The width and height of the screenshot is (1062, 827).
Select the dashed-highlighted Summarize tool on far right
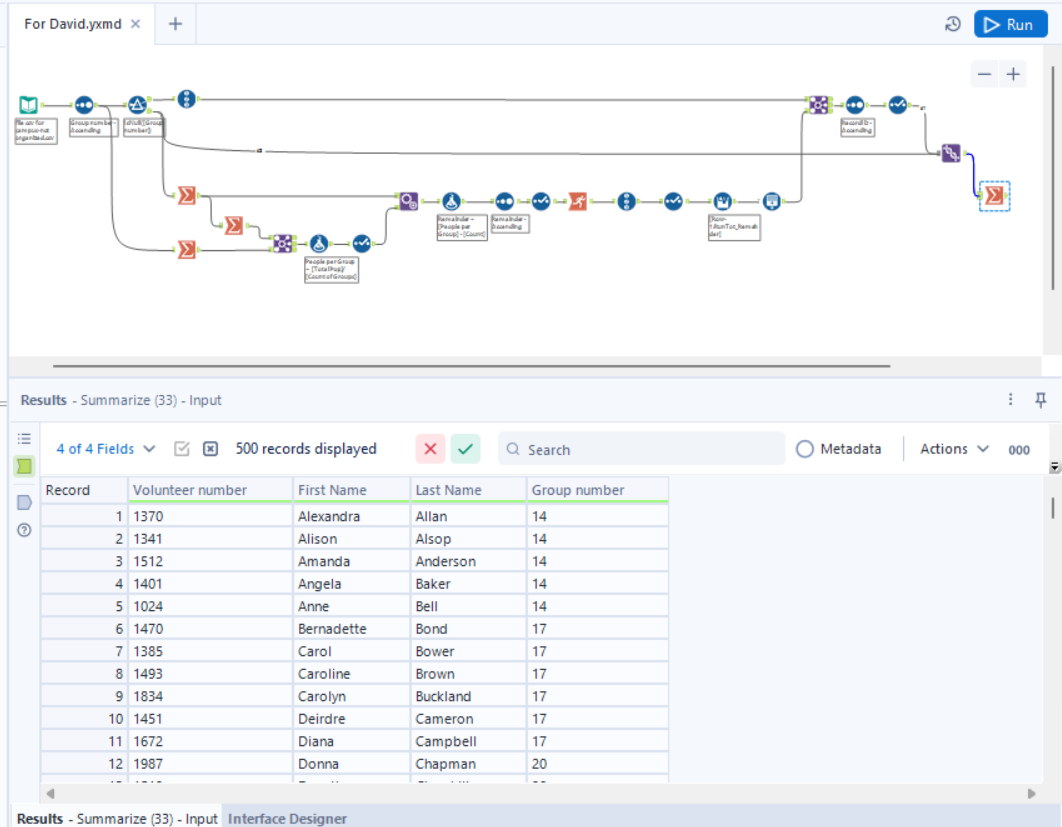pyautogui.click(x=994, y=197)
